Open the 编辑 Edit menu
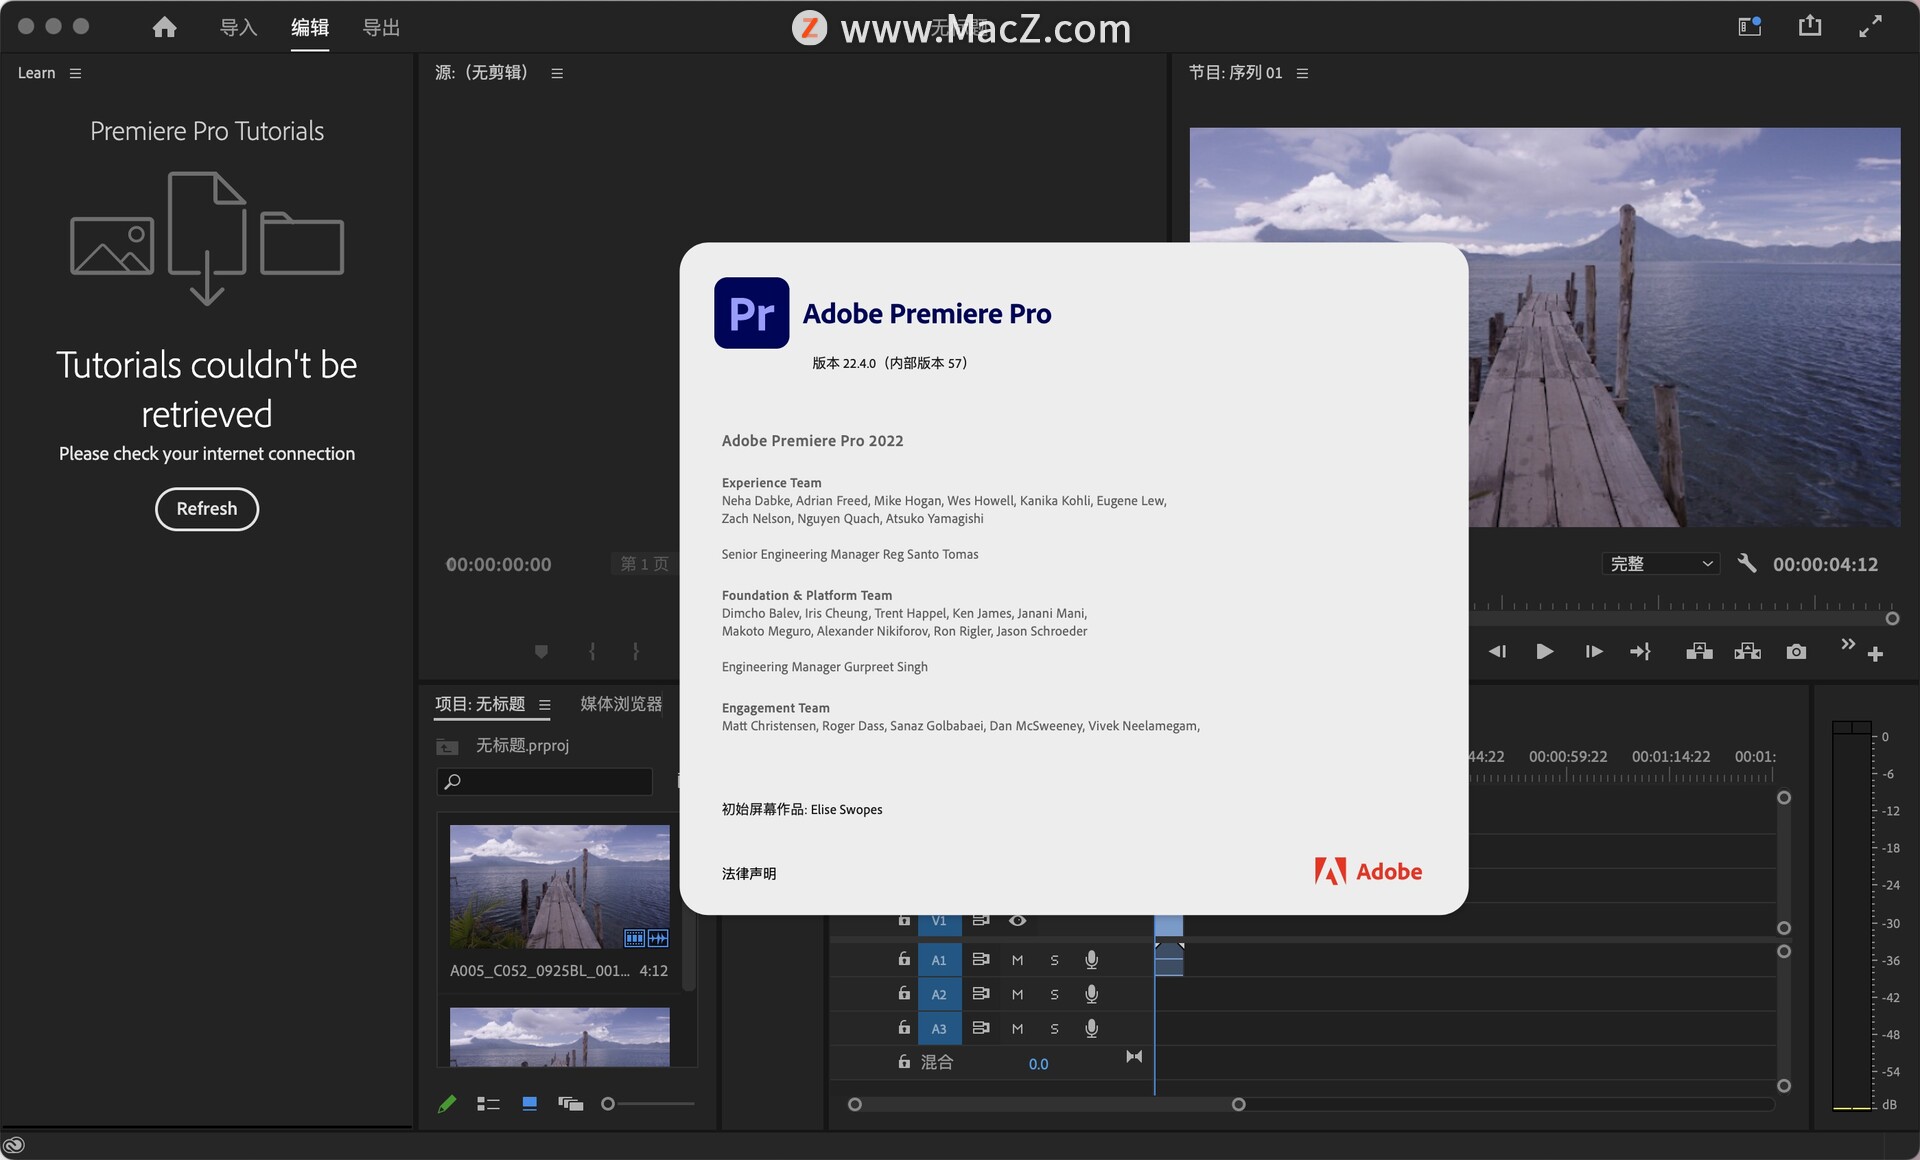The image size is (1920, 1160). 307,26
